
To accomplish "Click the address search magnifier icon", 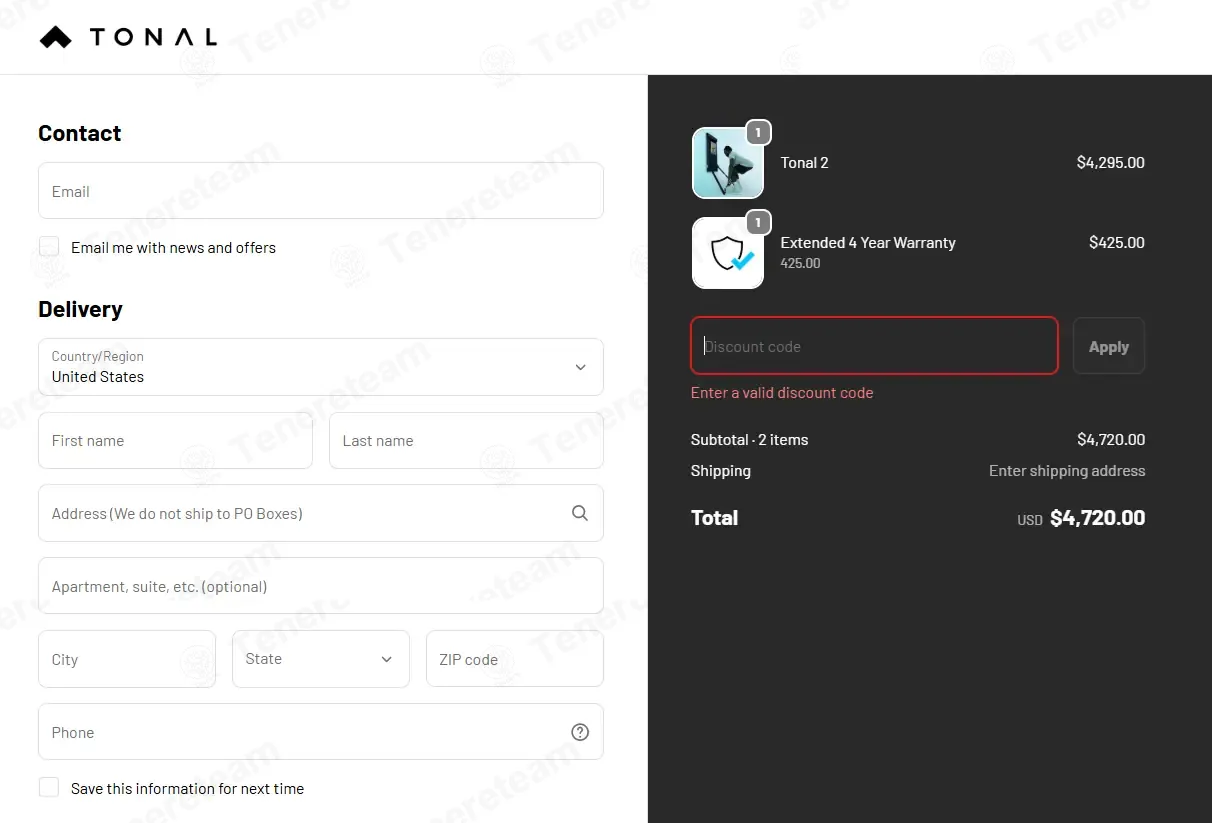I will tap(580, 513).
